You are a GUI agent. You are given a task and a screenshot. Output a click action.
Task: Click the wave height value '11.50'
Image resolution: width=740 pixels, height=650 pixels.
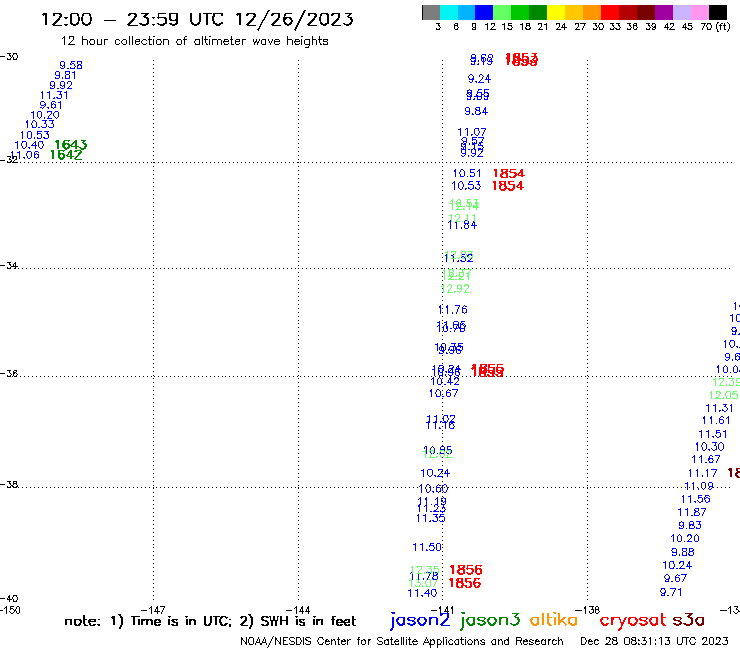pyautogui.click(x=427, y=548)
